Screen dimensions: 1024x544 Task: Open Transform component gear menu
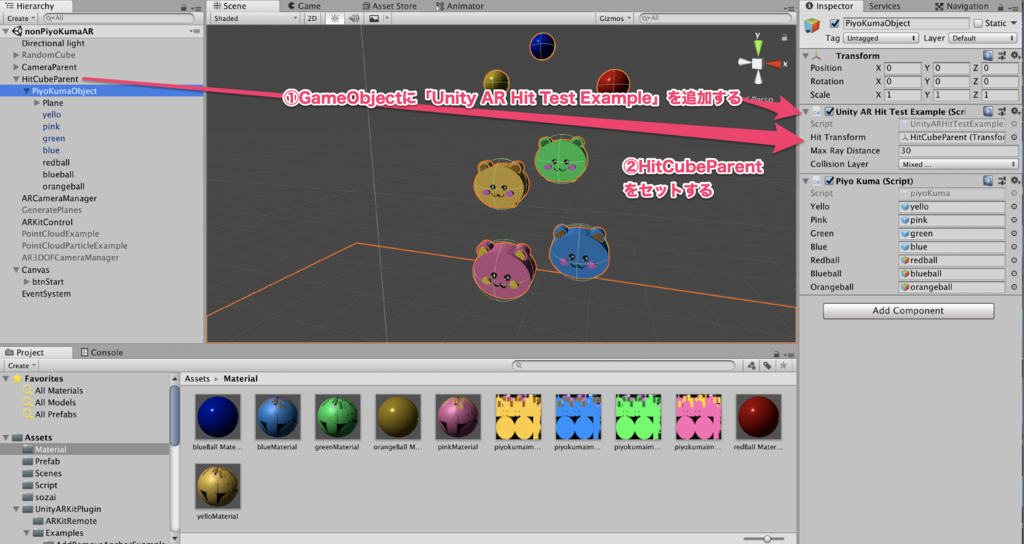(1014, 56)
